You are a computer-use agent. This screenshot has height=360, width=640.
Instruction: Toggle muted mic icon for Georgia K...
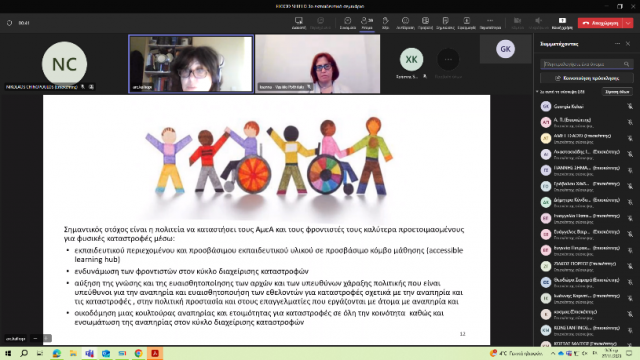coord(630,107)
